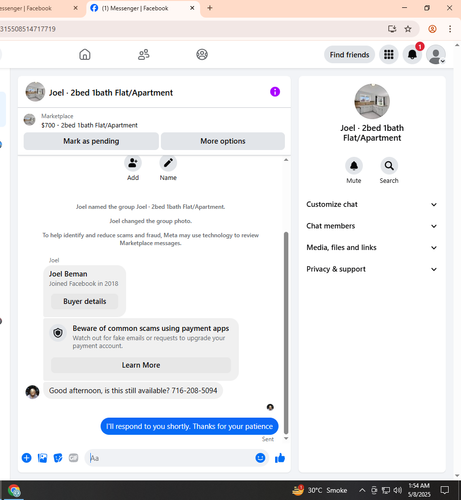Open the listing thumbnail in Marketplace bar
461x500 pixels.
(x=29, y=120)
